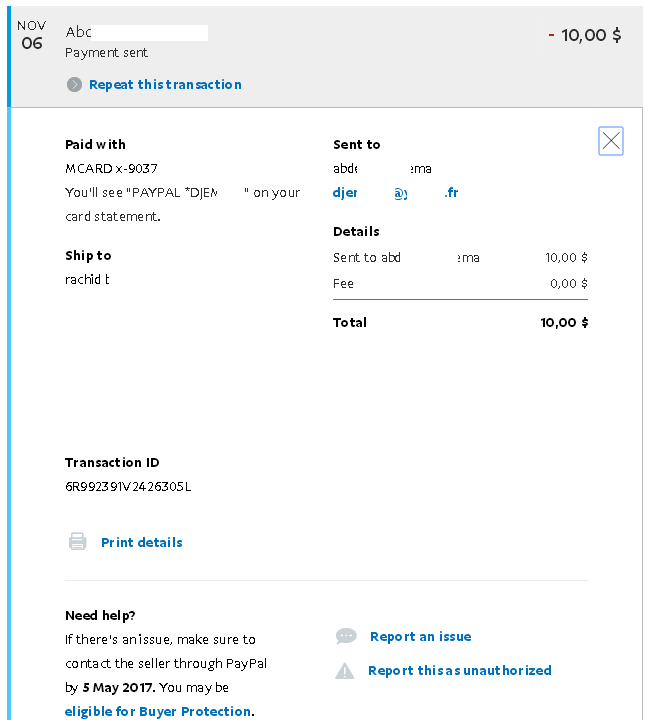Viewport: 651px width, 720px height.
Task: Click the Repeat this transaction link
Action: tap(165, 85)
